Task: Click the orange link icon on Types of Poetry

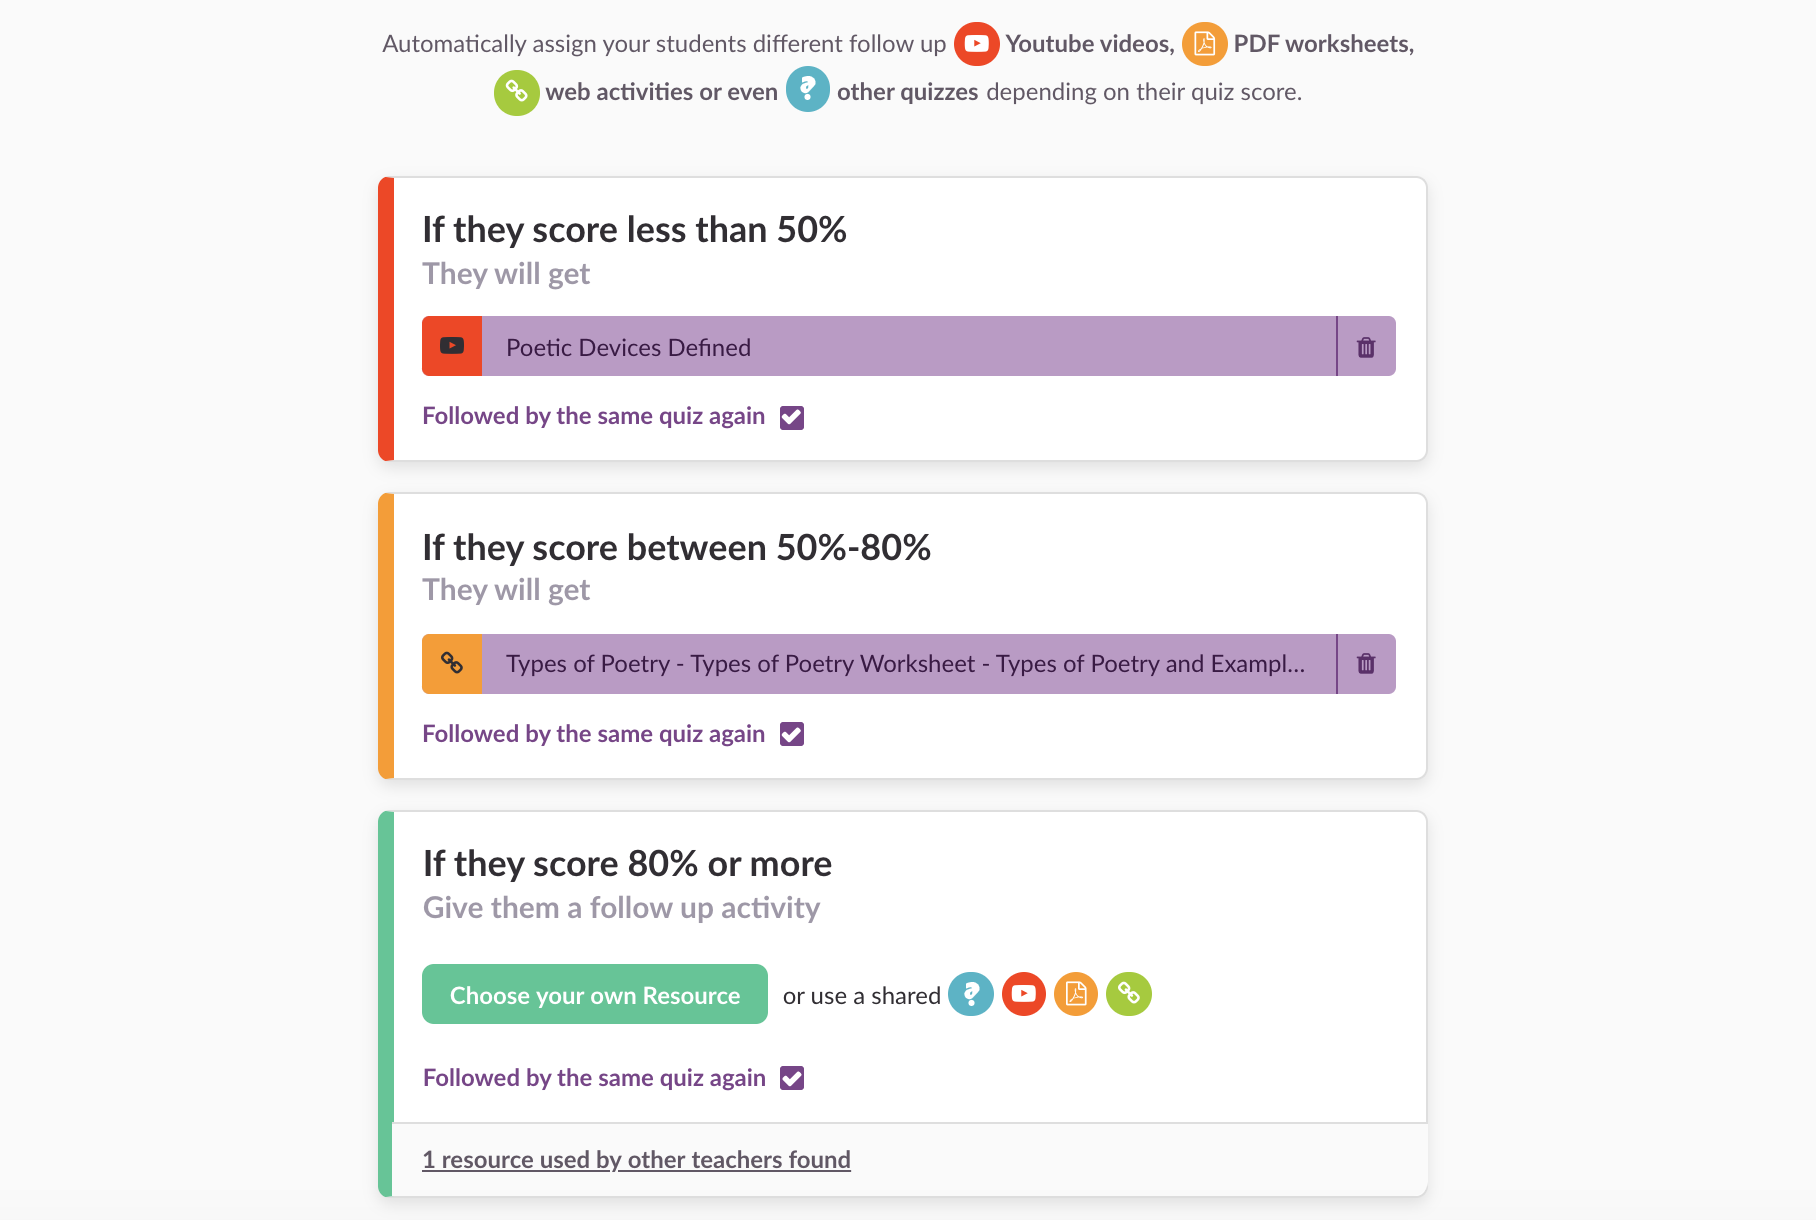Action: click(452, 664)
